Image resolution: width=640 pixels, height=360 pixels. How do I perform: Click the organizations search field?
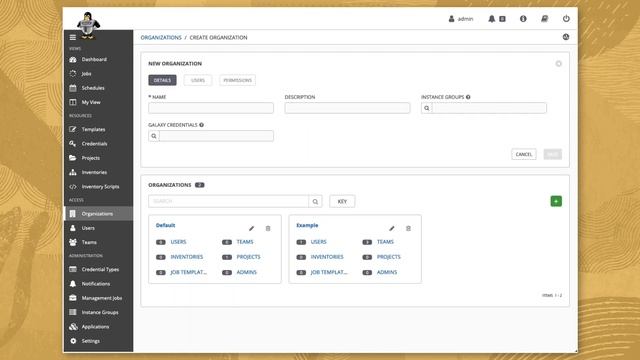pos(229,201)
